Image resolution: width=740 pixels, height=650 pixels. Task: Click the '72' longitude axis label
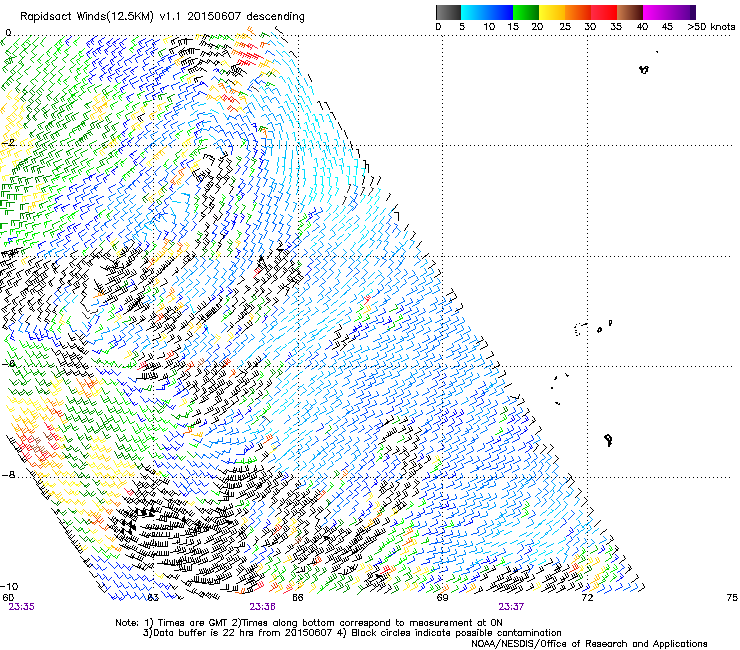coord(587,598)
